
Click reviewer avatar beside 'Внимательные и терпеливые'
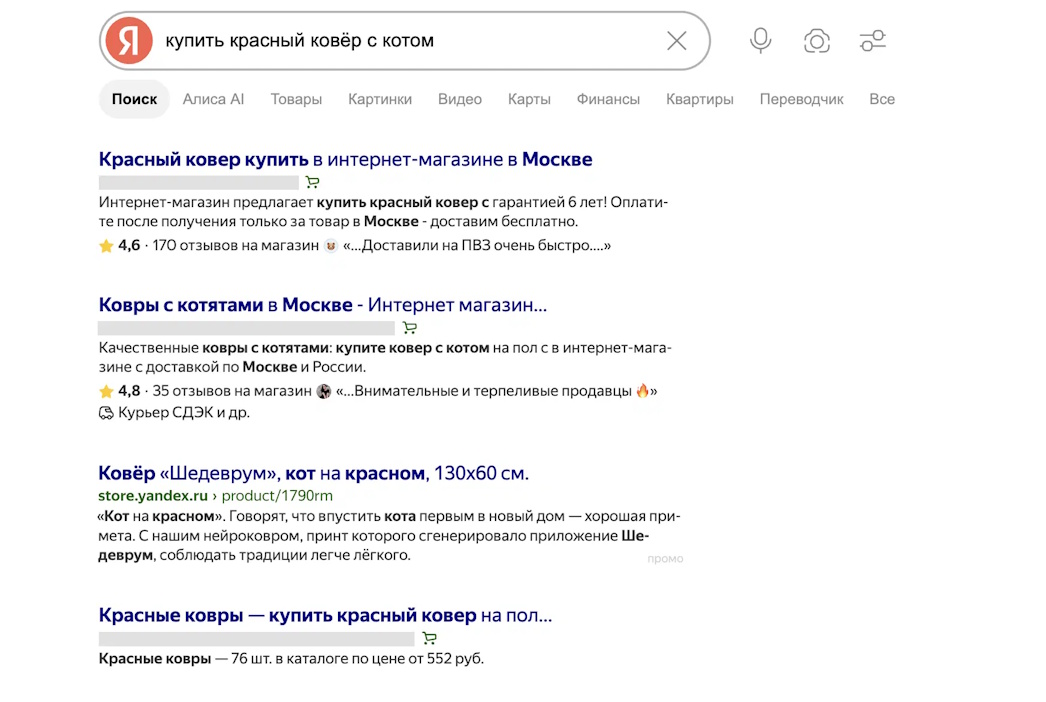click(x=324, y=391)
